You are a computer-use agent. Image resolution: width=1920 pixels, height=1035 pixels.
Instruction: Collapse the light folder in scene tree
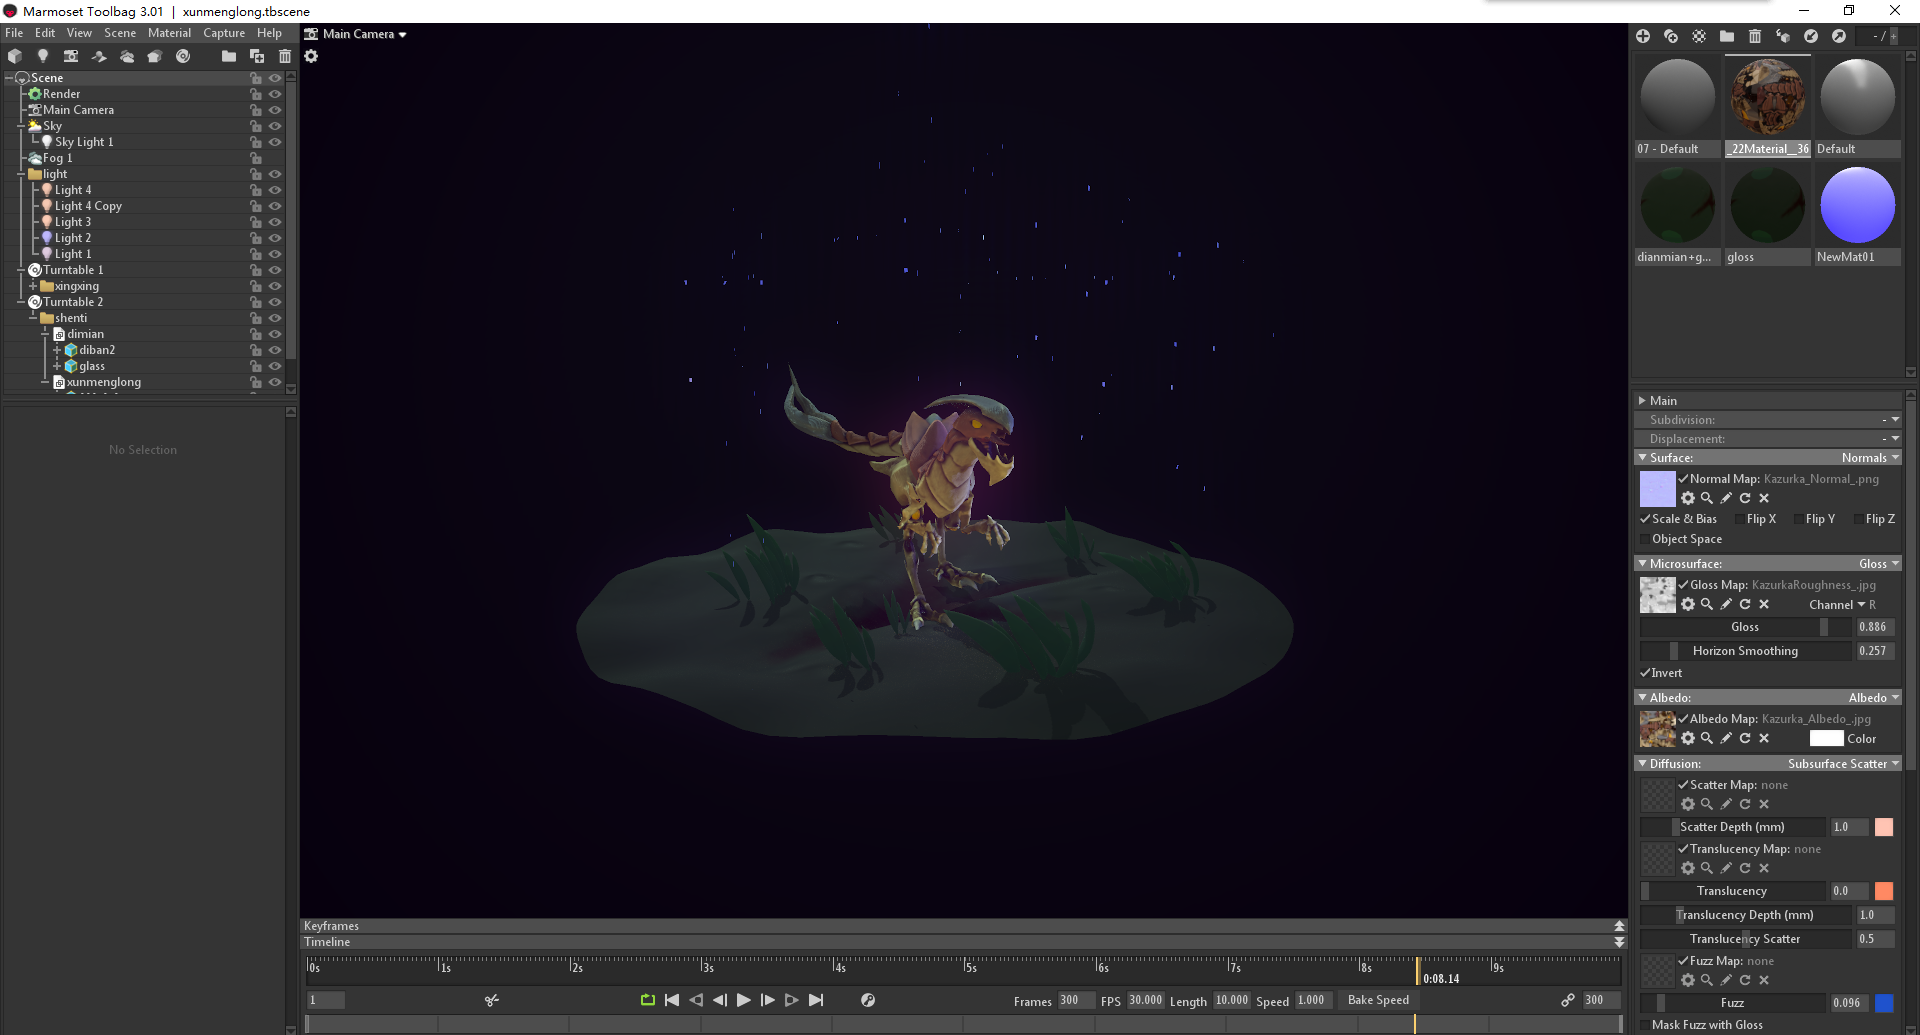pyautogui.click(x=21, y=174)
